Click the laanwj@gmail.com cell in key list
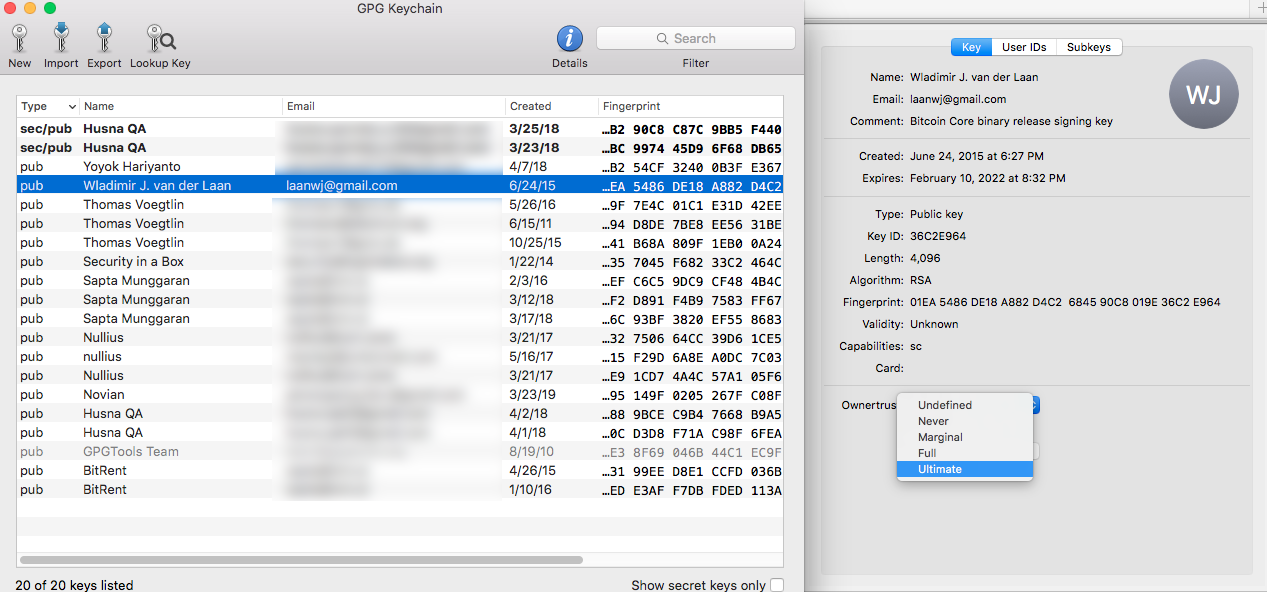Screen dimensions: 1267x592 (x=342, y=186)
